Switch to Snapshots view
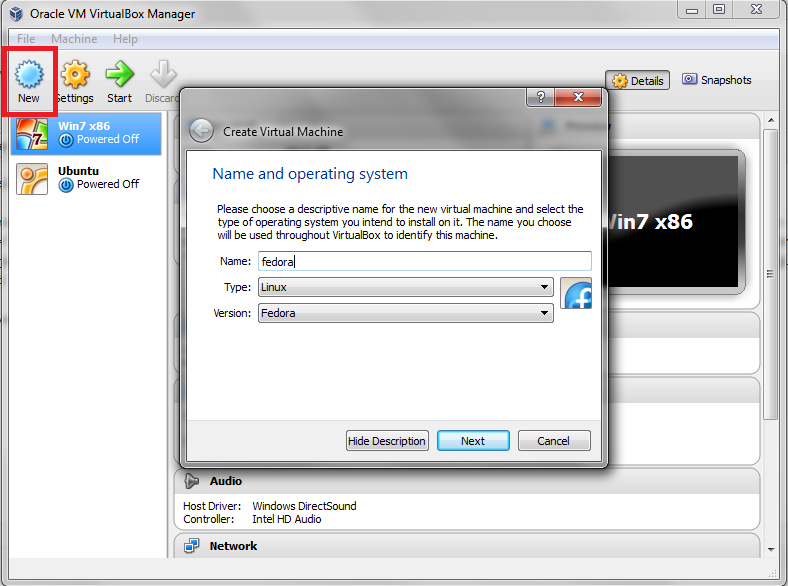Viewport: 788px width, 586px height. click(717, 80)
